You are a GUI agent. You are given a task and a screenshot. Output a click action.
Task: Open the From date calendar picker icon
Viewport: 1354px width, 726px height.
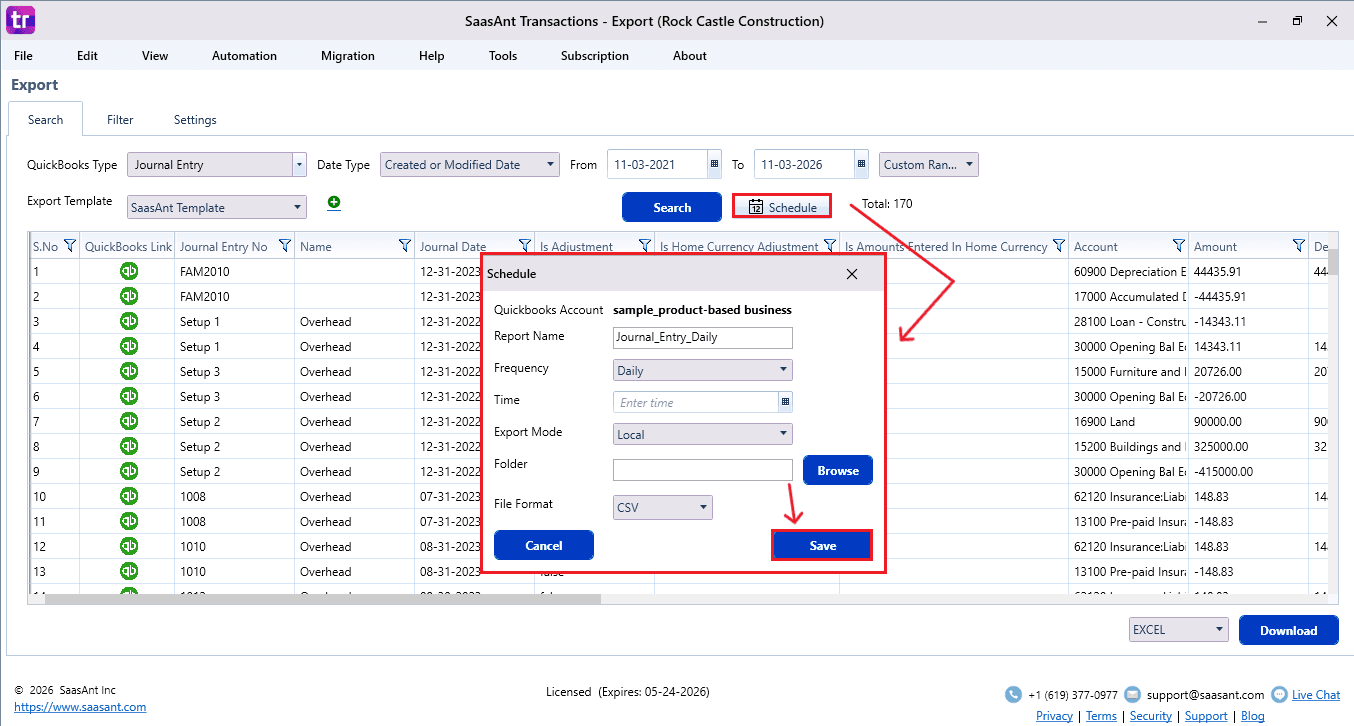[714, 165]
